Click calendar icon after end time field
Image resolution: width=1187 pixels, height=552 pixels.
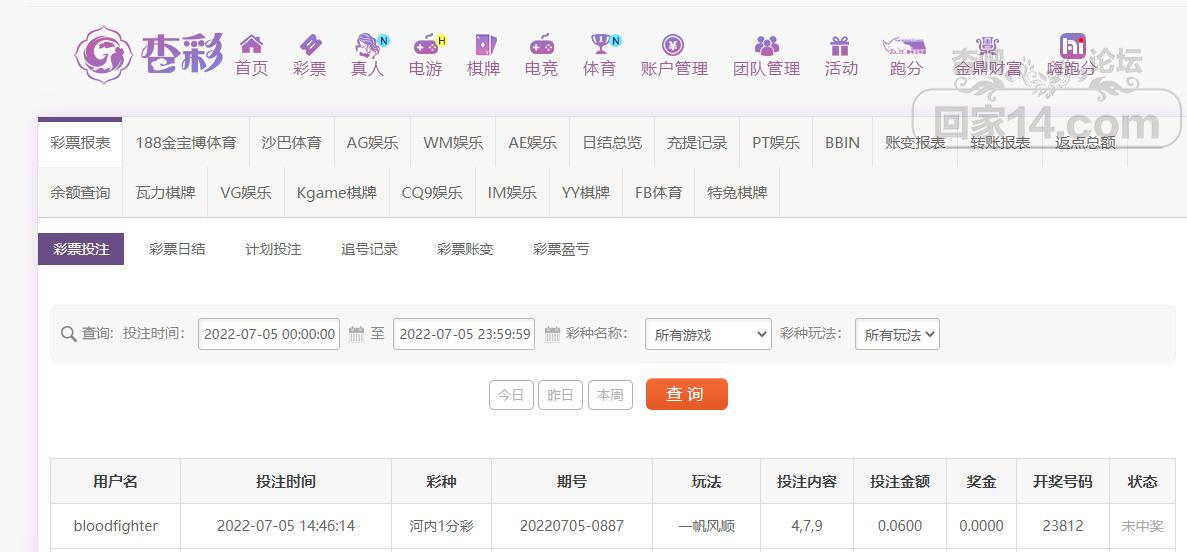pos(553,334)
